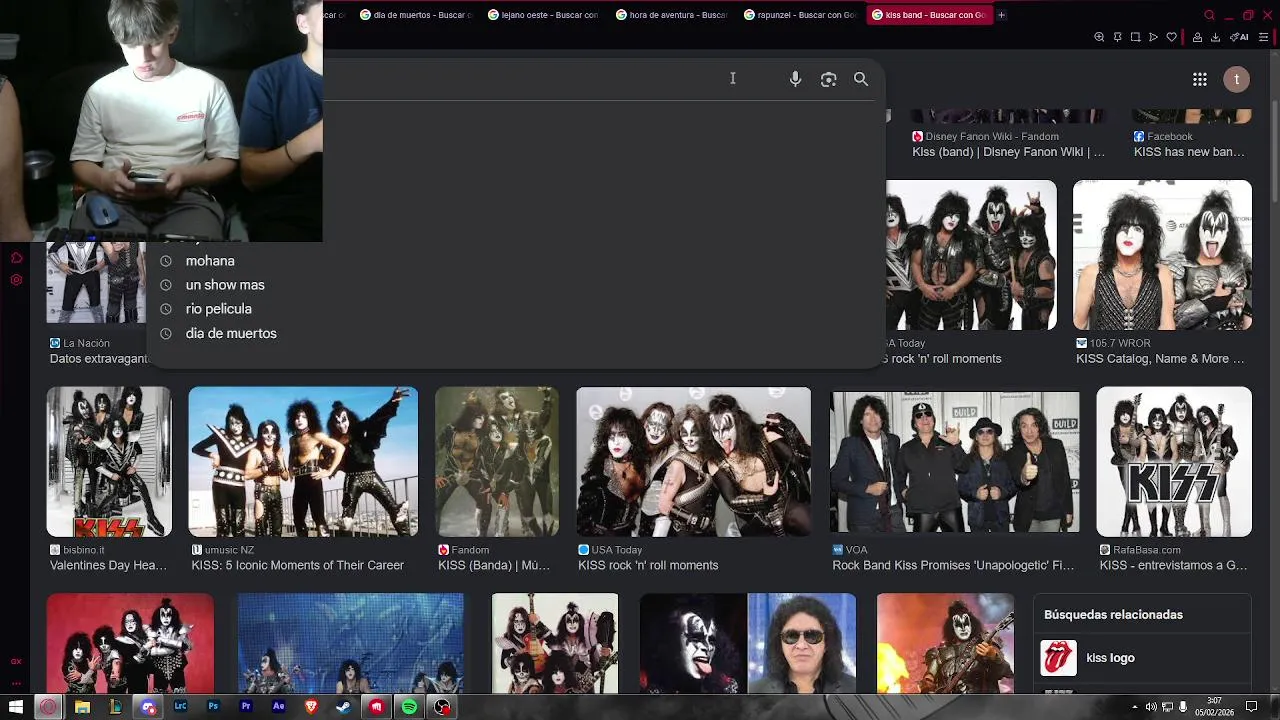Open File Explorer from the taskbar
The width and height of the screenshot is (1280, 720).
tap(82, 707)
